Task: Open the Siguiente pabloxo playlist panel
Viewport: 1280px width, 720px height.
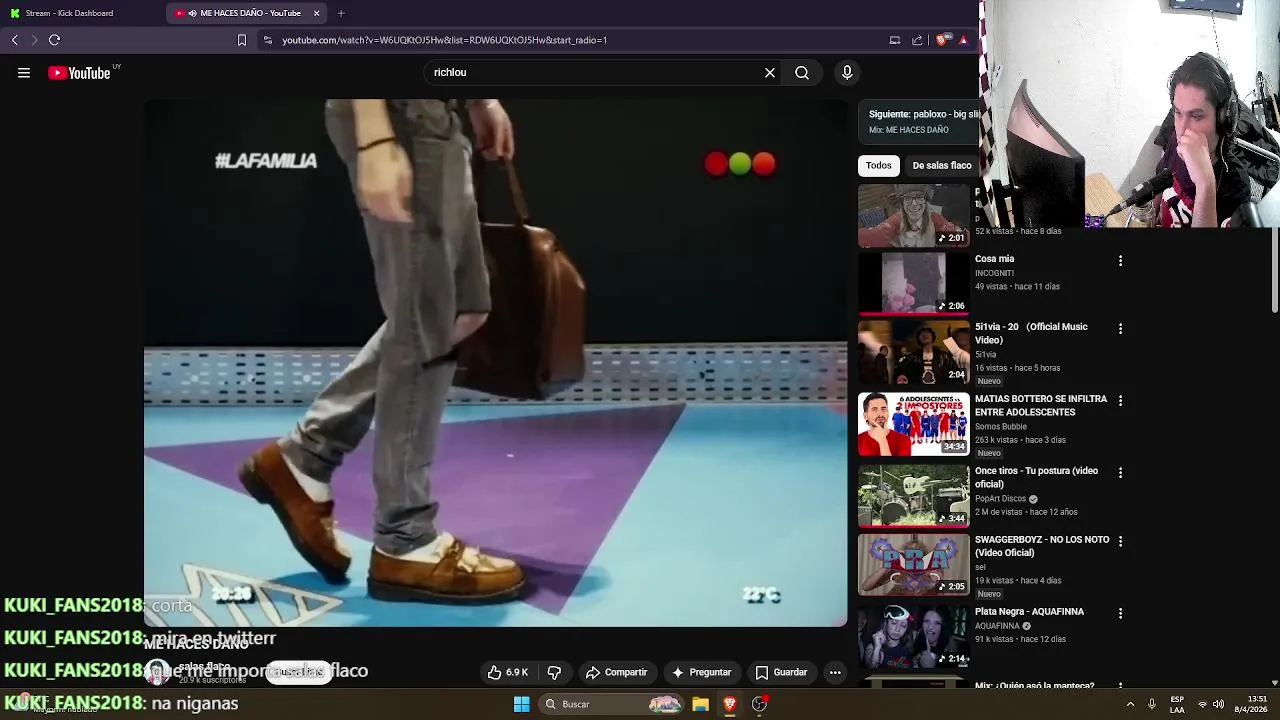Action: point(920,122)
